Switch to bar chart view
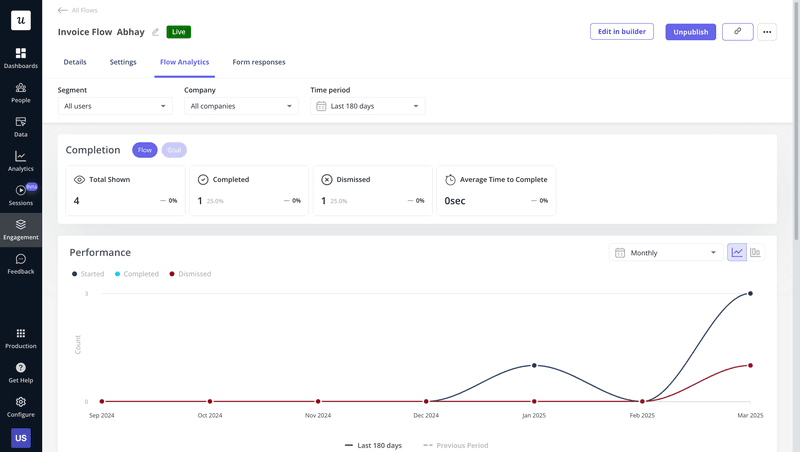Image resolution: width=800 pixels, height=452 pixels. 755,253
